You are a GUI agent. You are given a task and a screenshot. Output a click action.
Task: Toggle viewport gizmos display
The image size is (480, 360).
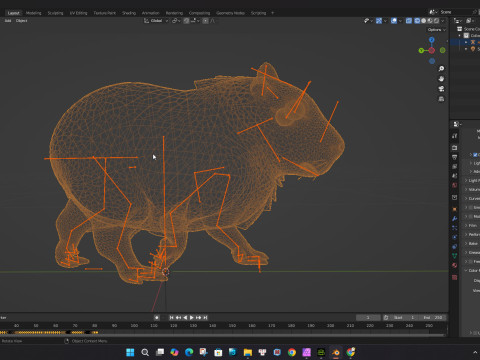pos(379,21)
